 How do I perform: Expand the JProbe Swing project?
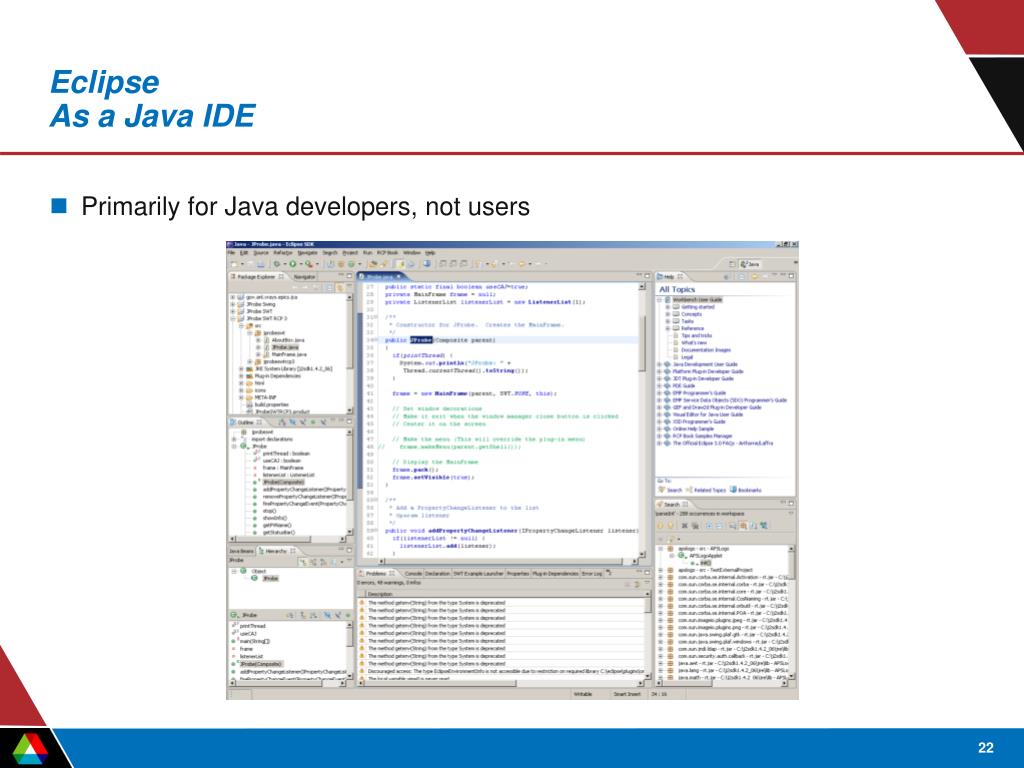(232, 304)
